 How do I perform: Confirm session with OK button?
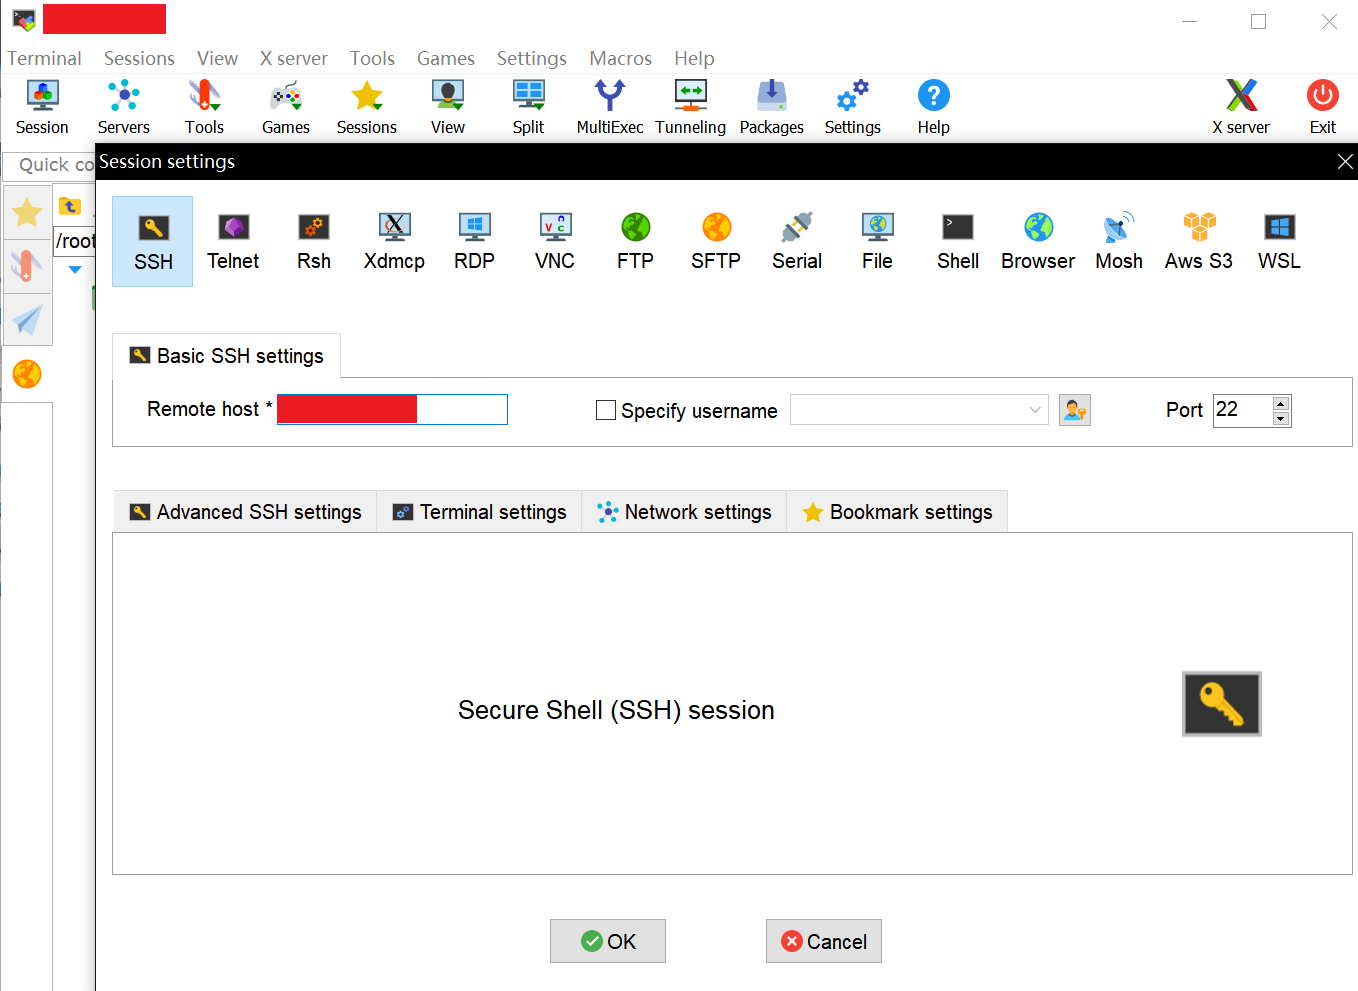608,941
